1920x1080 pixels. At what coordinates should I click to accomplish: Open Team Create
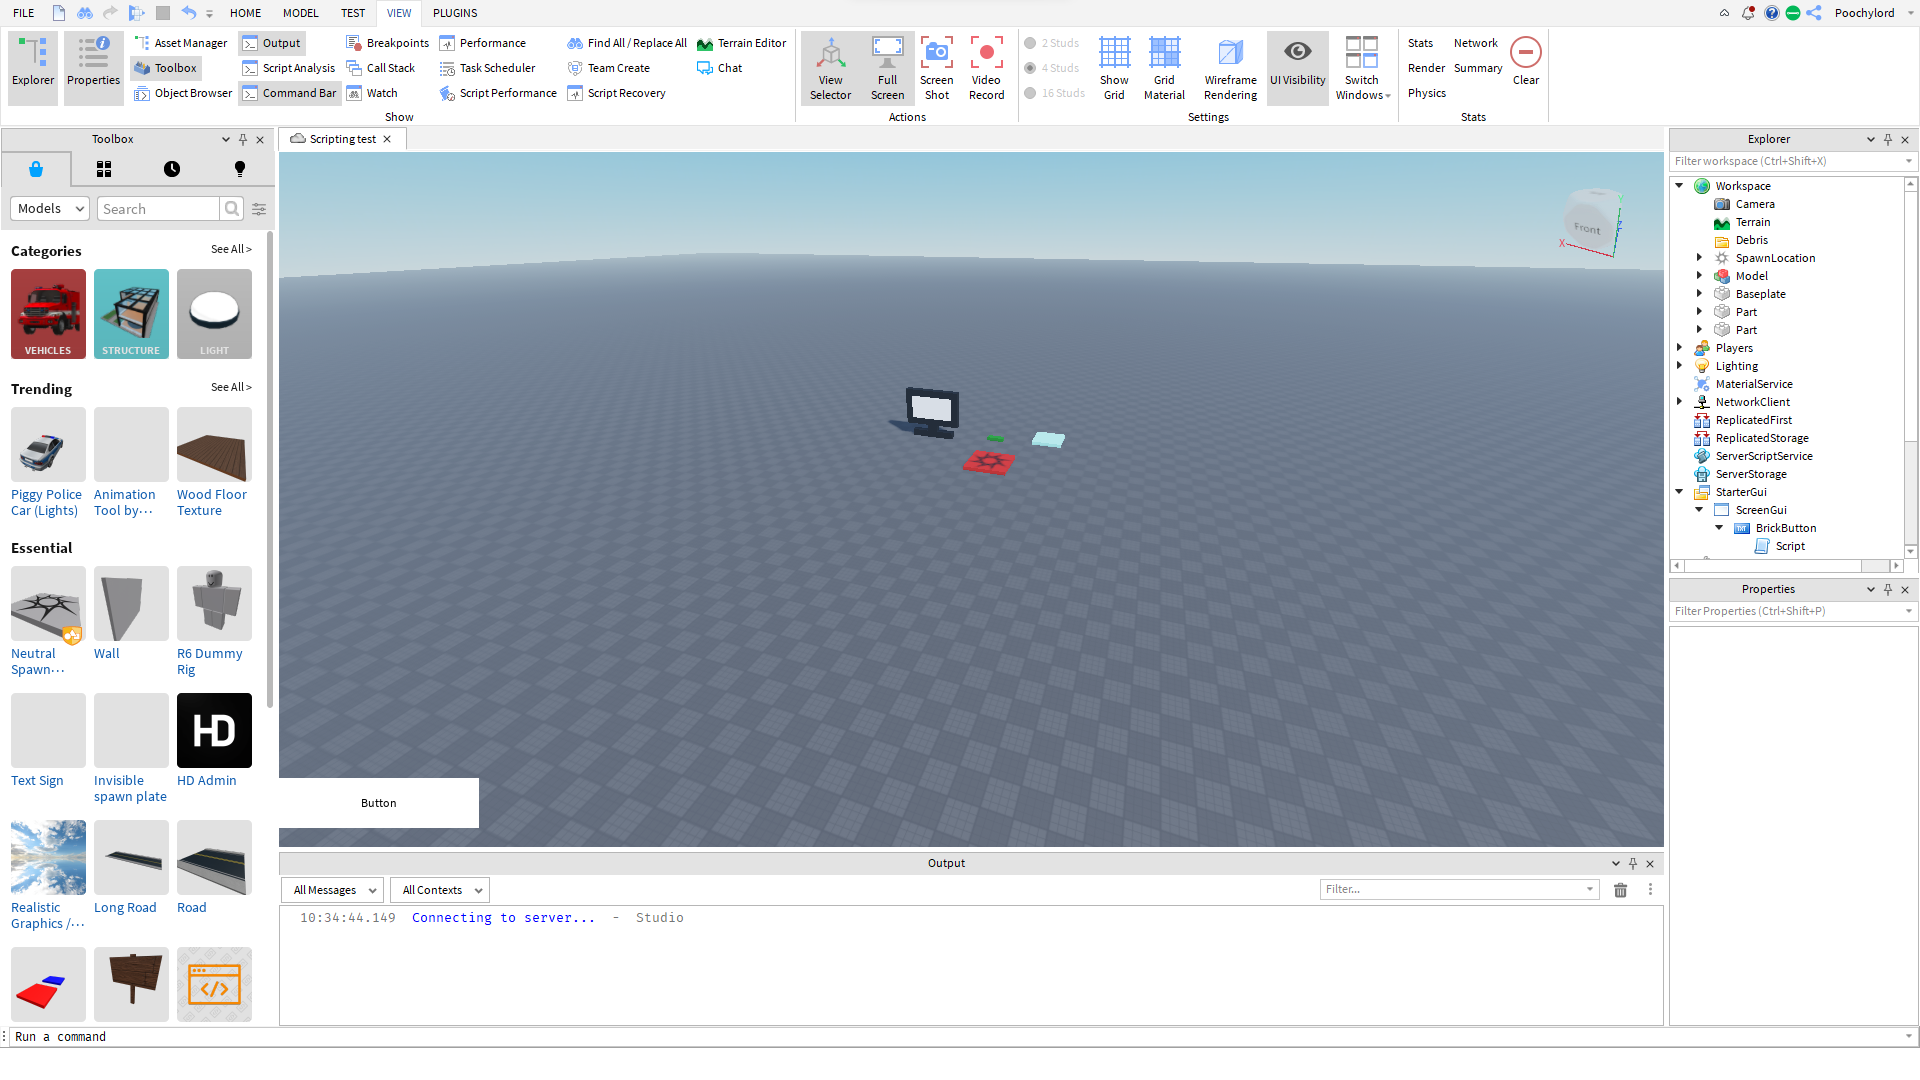tap(609, 68)
